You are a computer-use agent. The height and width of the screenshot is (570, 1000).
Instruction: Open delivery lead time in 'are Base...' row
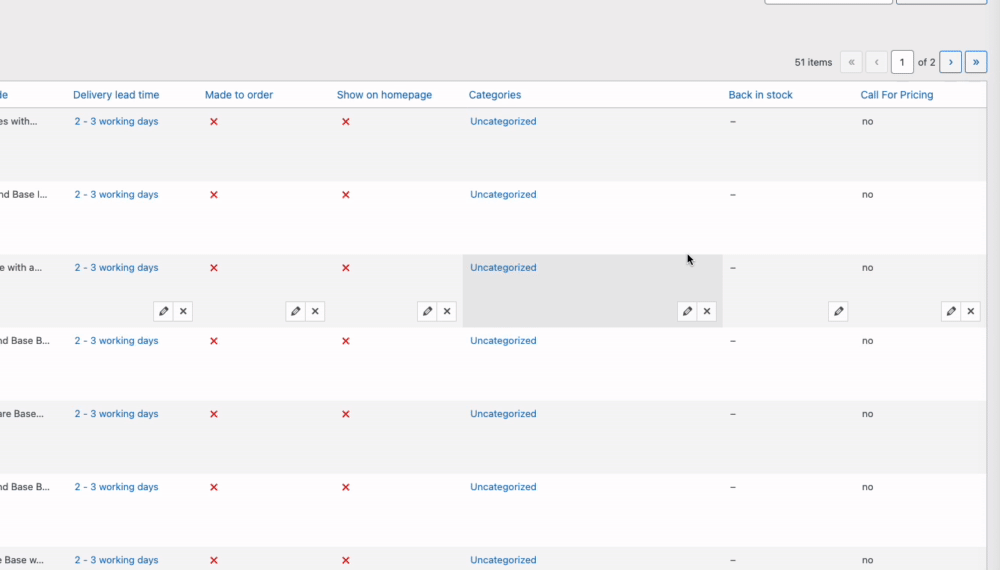coord(116,414)
